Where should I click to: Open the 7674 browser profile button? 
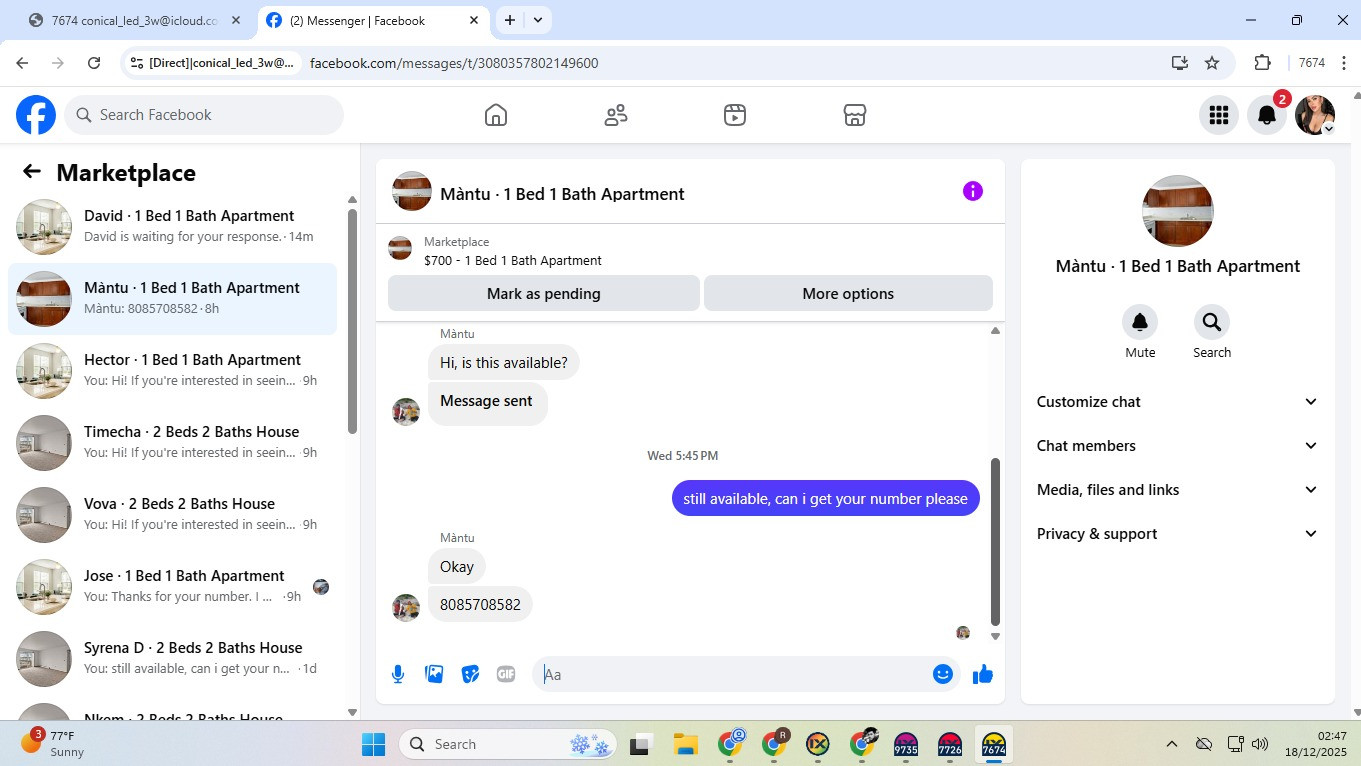point(1312,63)
